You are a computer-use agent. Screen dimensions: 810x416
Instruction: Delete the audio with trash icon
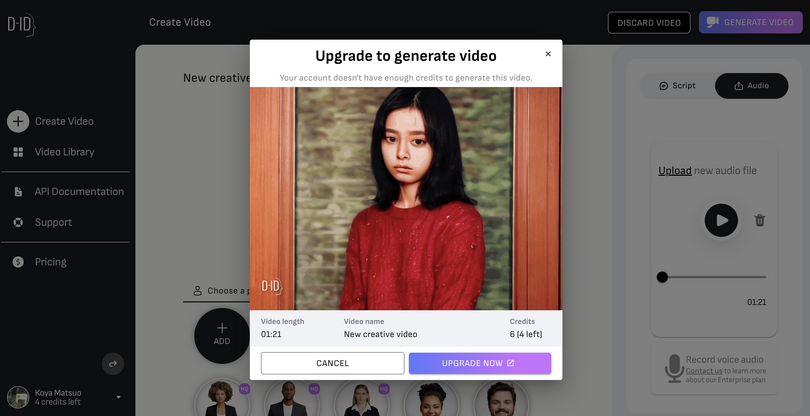[759, 221]
